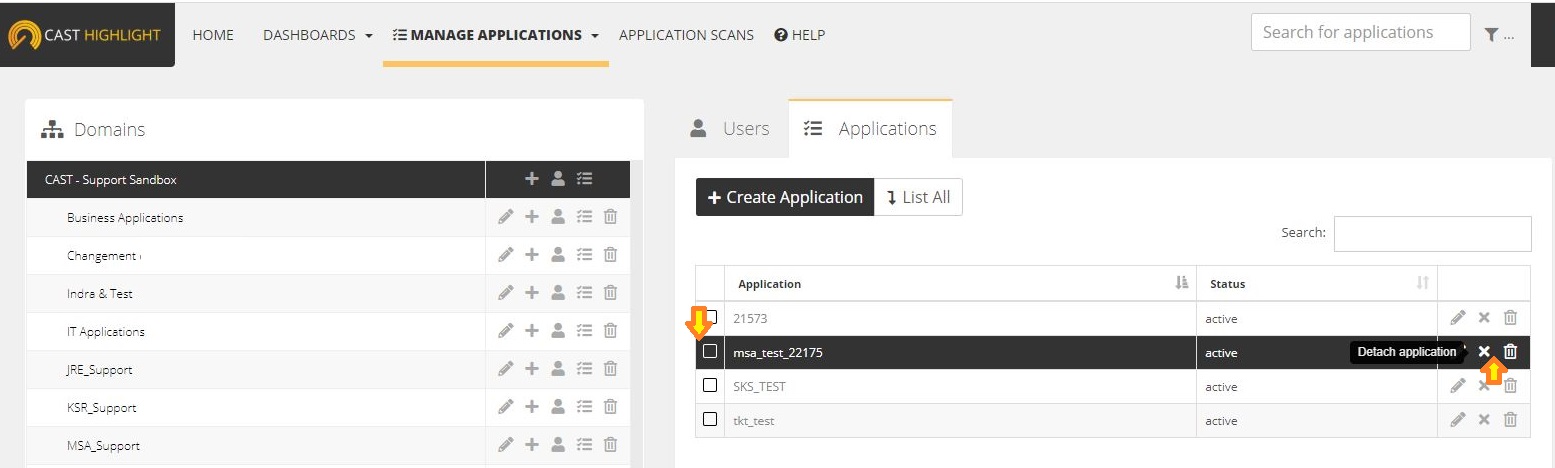The width and height of the screenshot is (1555, 468).
Task: Select the KSR_Support domain row
Action: pos(255,407)
